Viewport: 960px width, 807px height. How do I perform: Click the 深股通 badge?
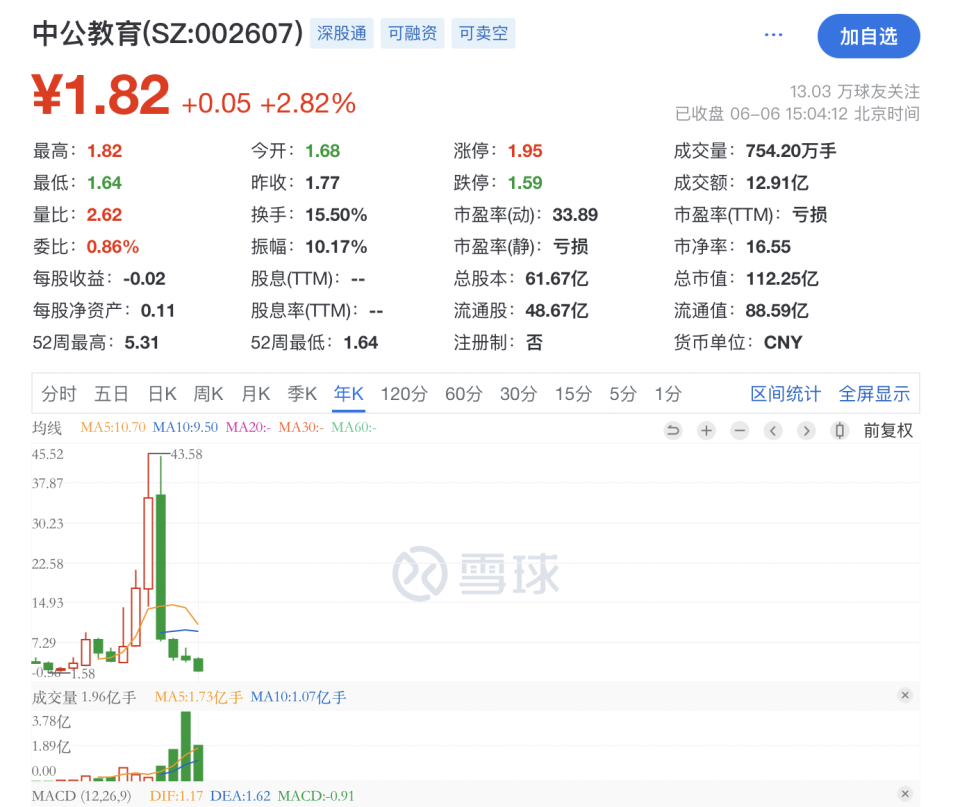(x=341, y=33)
